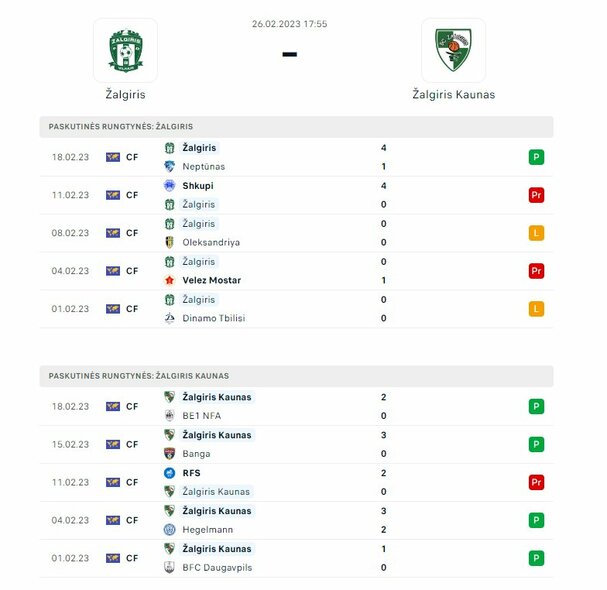Viewport: 607px width, 590px height.
Task: Click the Žalgiris club logo in header
Action: (125, 50)
